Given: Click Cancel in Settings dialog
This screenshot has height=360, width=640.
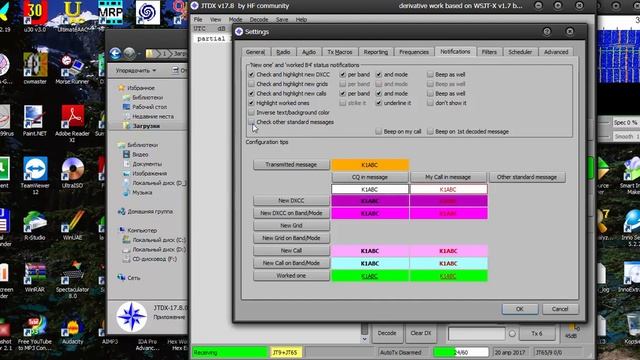Looking at the screenshot, I should (x=560, y=309).
